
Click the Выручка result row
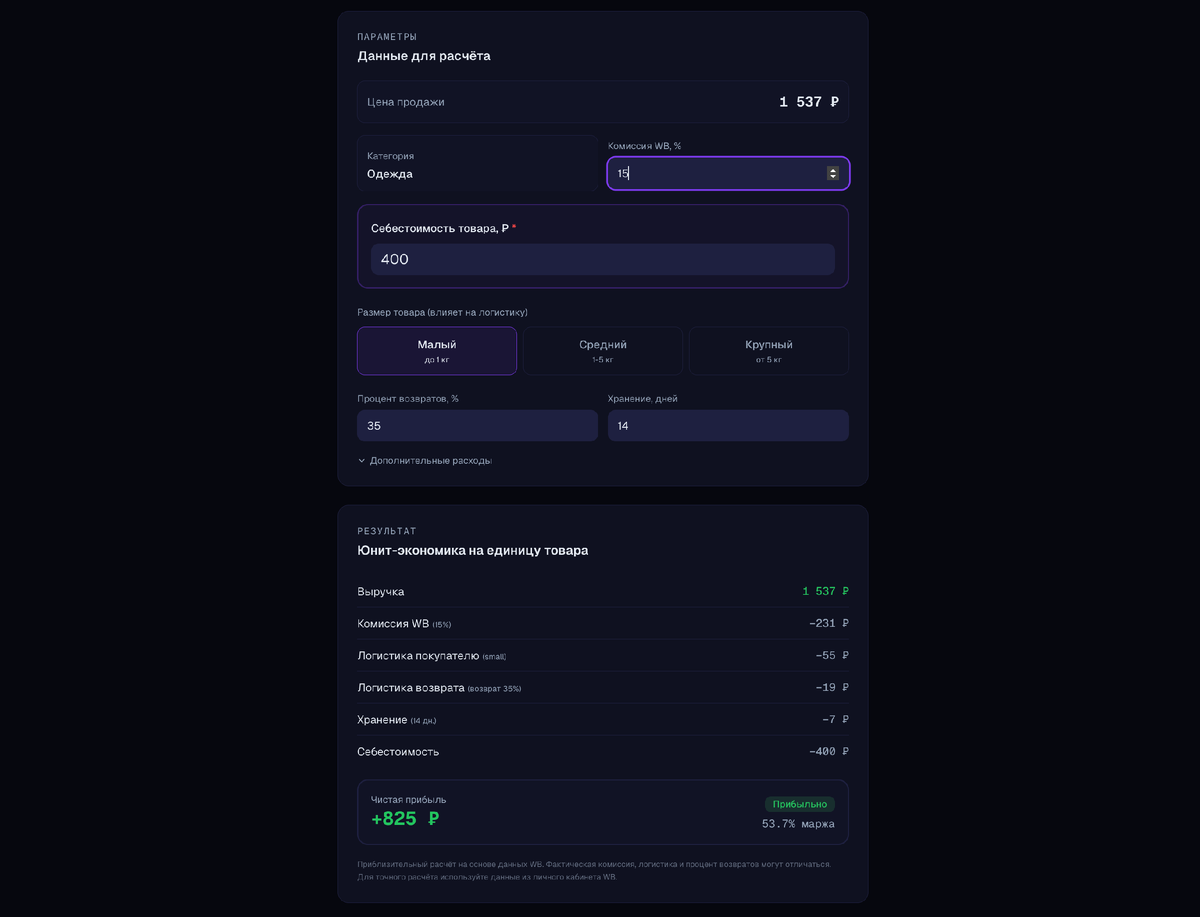[603, 591]
